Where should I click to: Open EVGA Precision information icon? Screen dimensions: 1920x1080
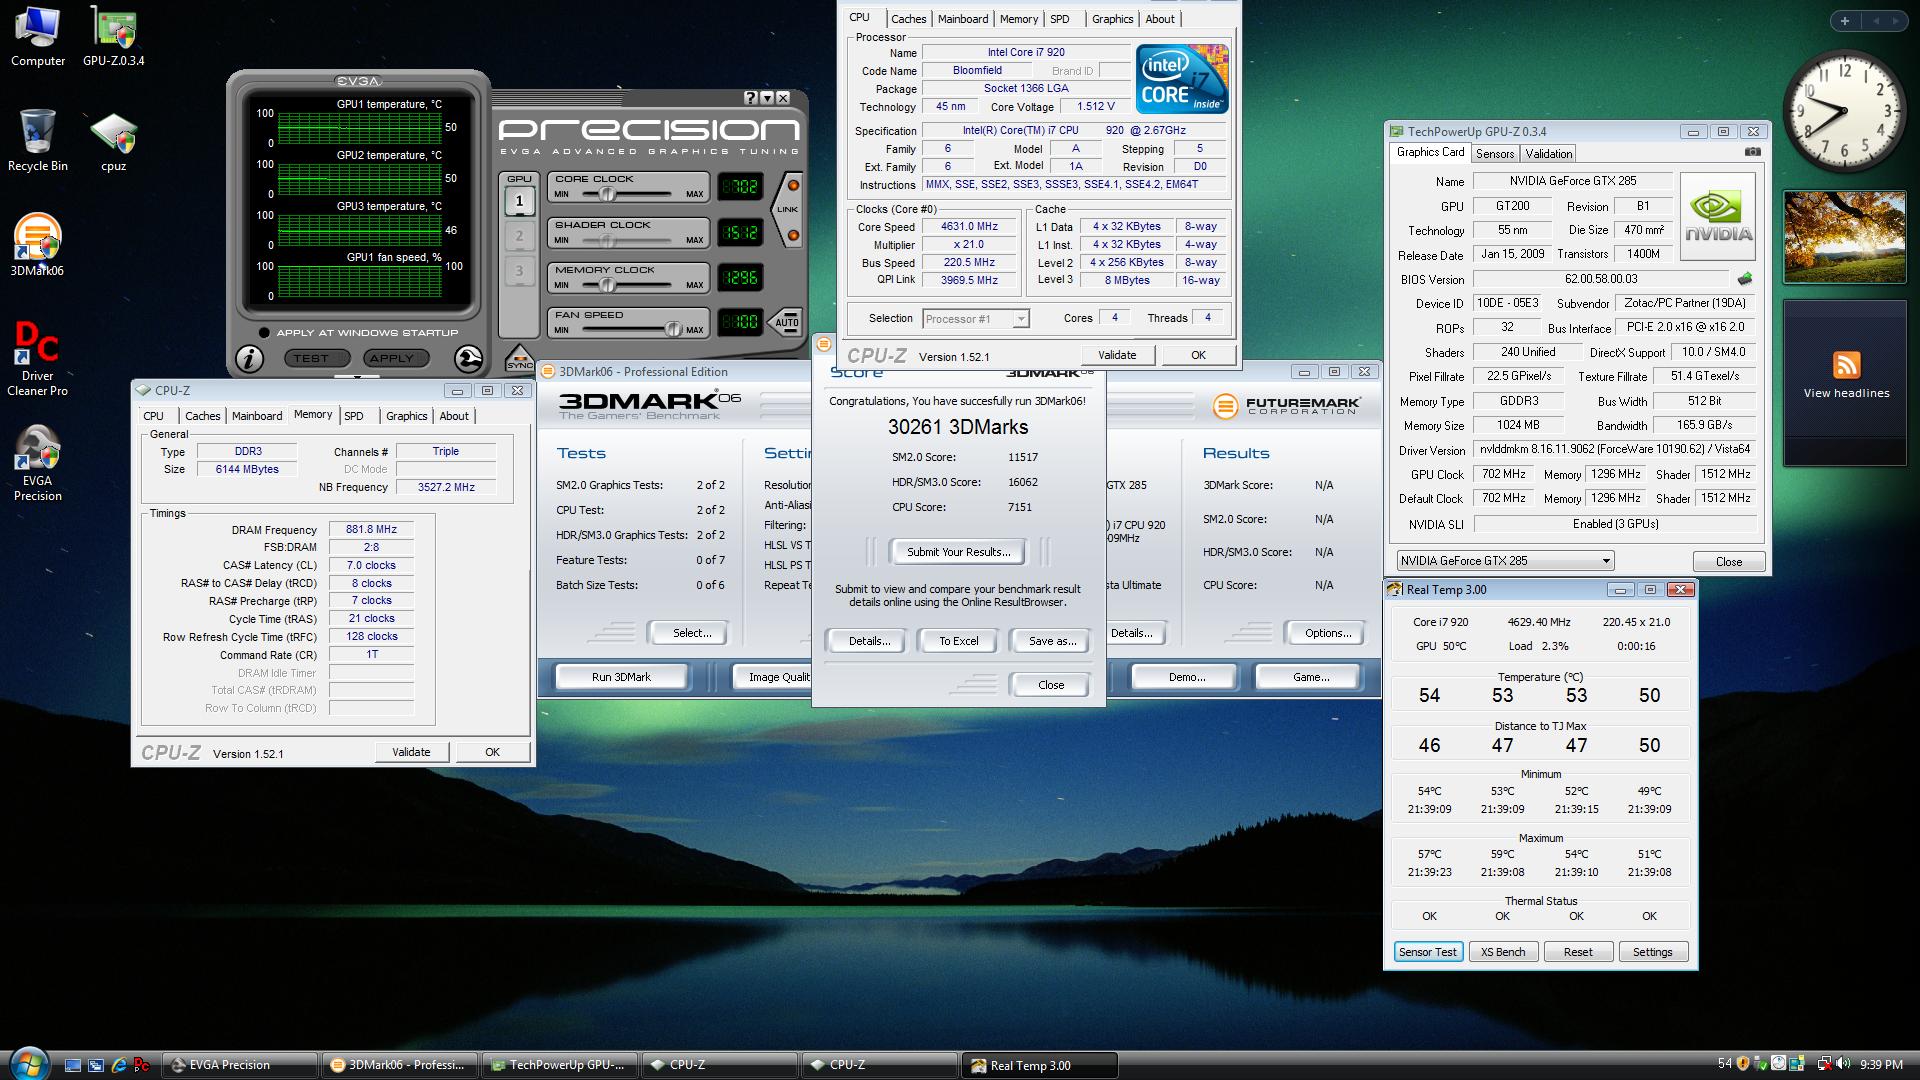(249, 358)
